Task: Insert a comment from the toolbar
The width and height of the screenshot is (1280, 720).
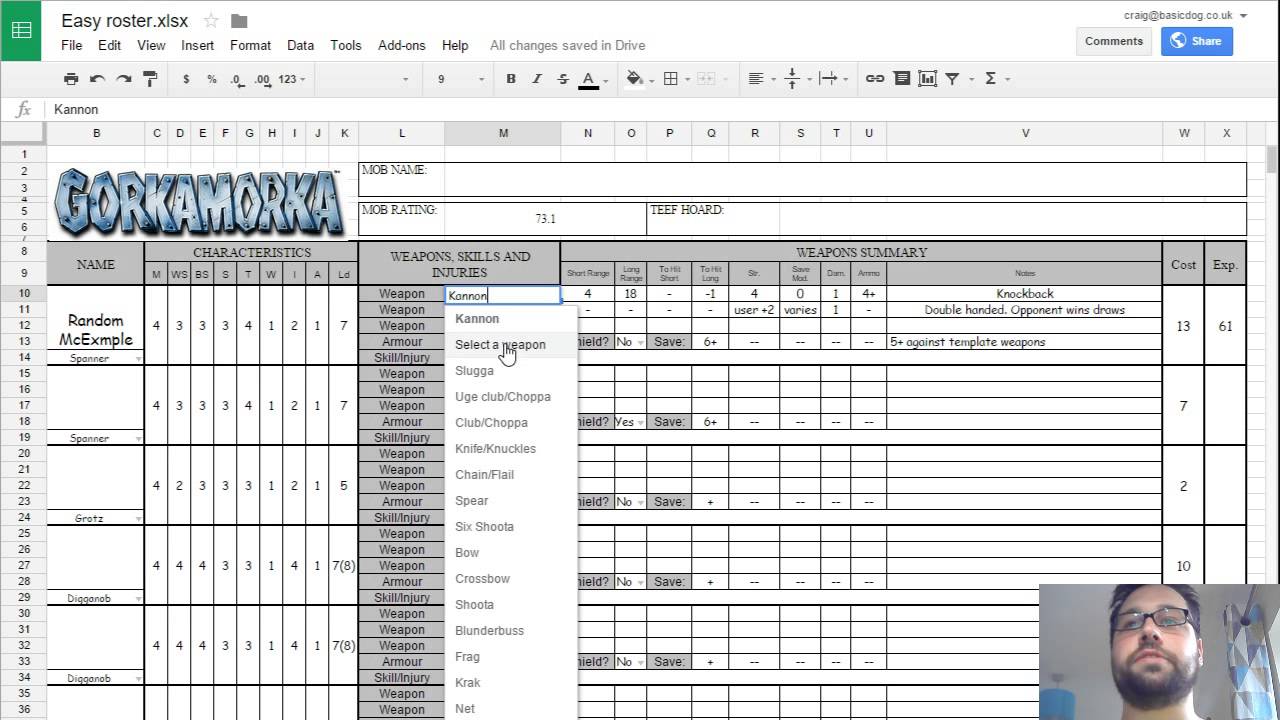Action: coord(902,79)
